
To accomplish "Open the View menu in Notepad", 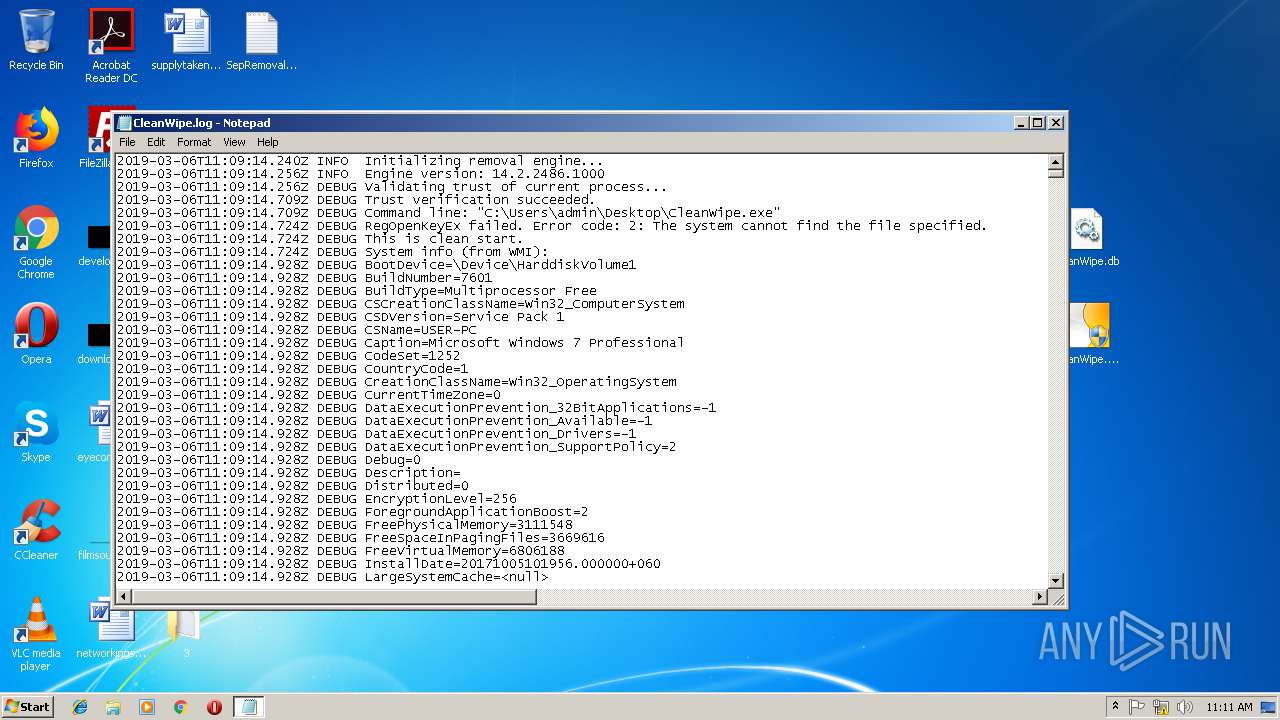I will (x=234, y=142).
